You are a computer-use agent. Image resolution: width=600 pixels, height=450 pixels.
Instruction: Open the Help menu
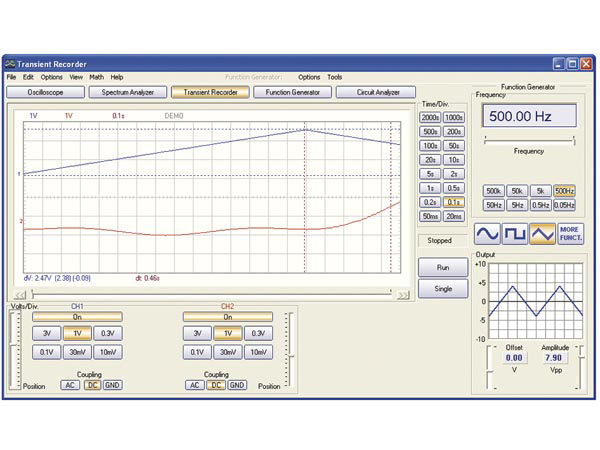[117, 77]
